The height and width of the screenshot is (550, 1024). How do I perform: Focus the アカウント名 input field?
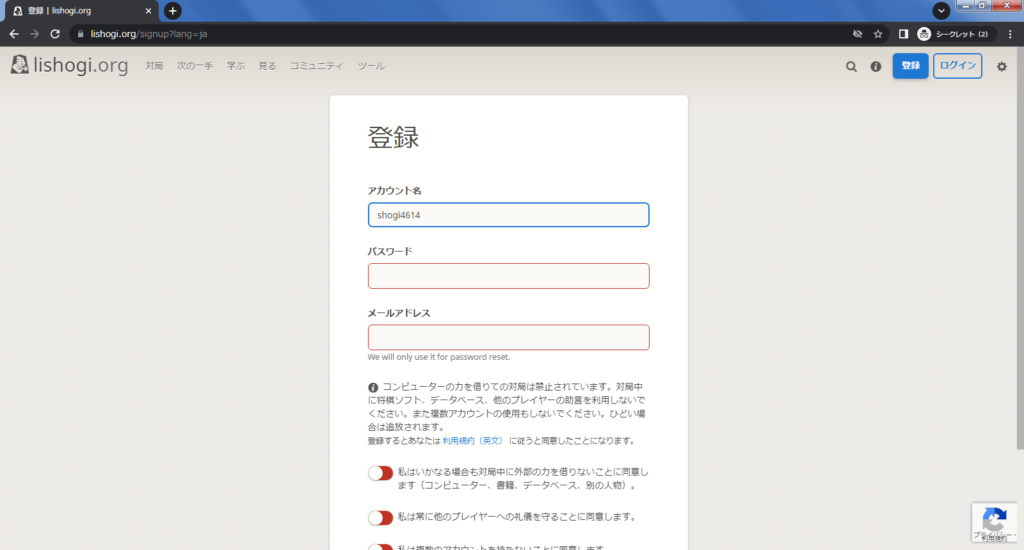pyautogui.click(x=508, y=215)
